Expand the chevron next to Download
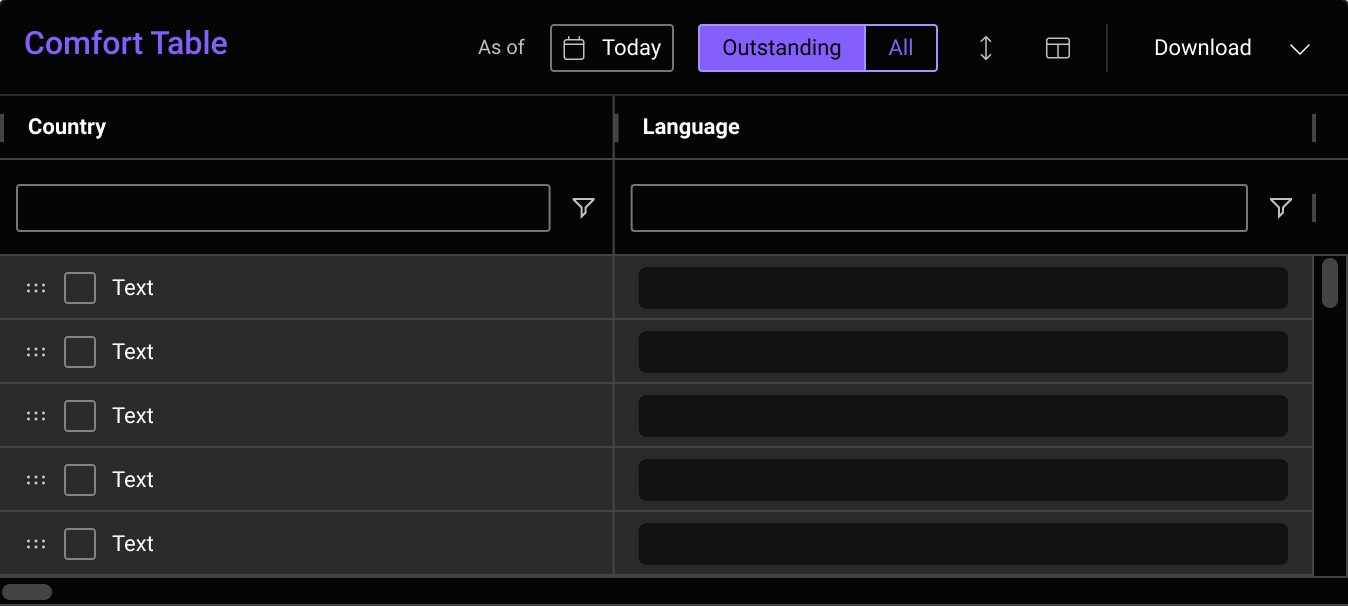Viewport: 1348px width, 606px height. point(1300,49)
